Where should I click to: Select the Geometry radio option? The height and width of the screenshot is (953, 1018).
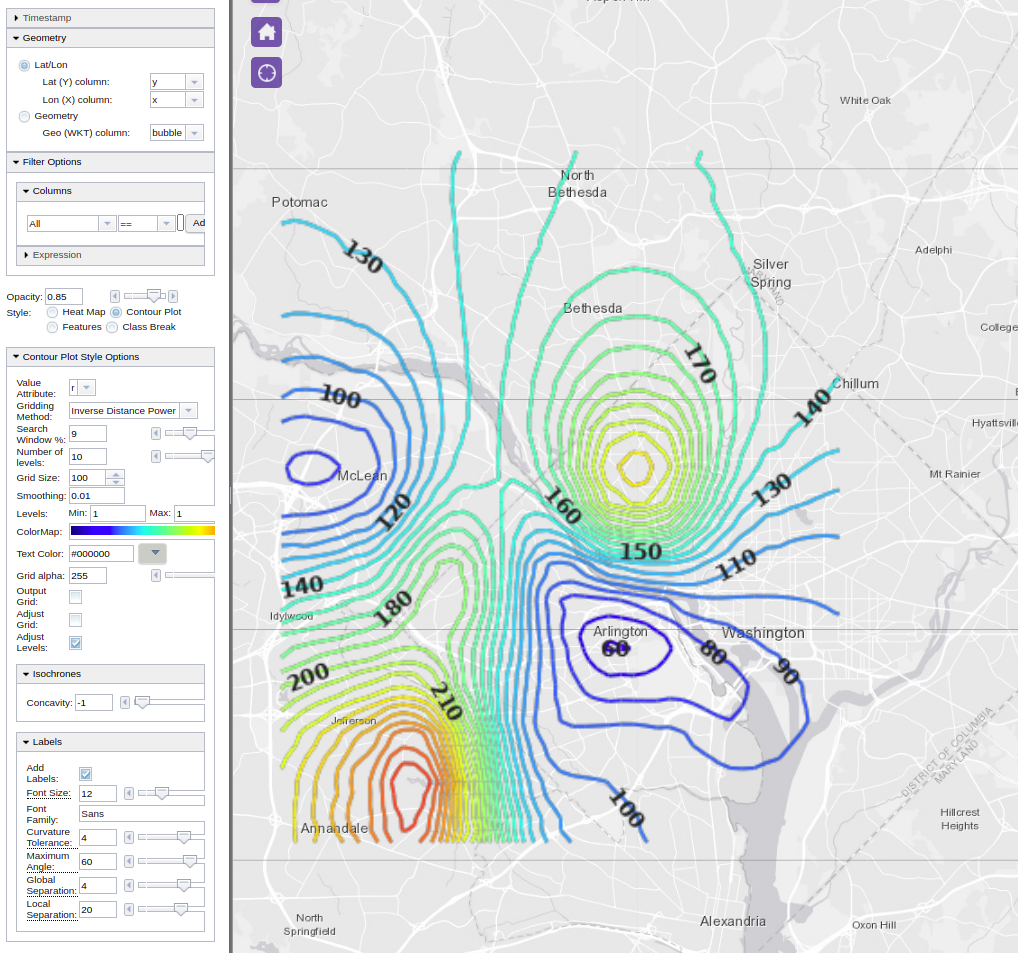coord(24,116)
